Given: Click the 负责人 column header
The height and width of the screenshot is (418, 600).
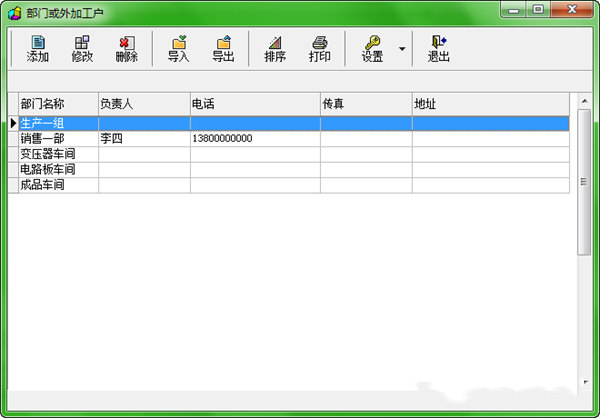Looking at the screenshot, I should pos(144,104).
